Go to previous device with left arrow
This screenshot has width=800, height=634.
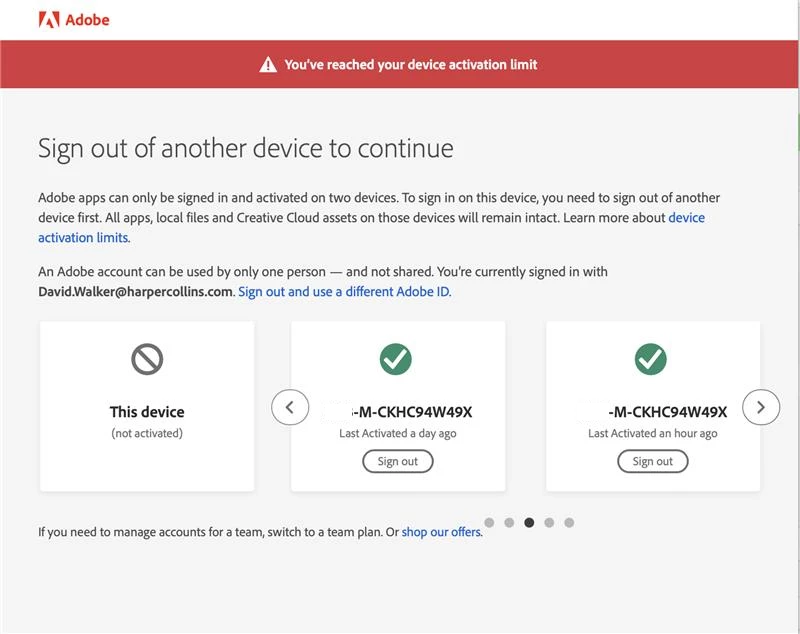(x=290, y=407)
